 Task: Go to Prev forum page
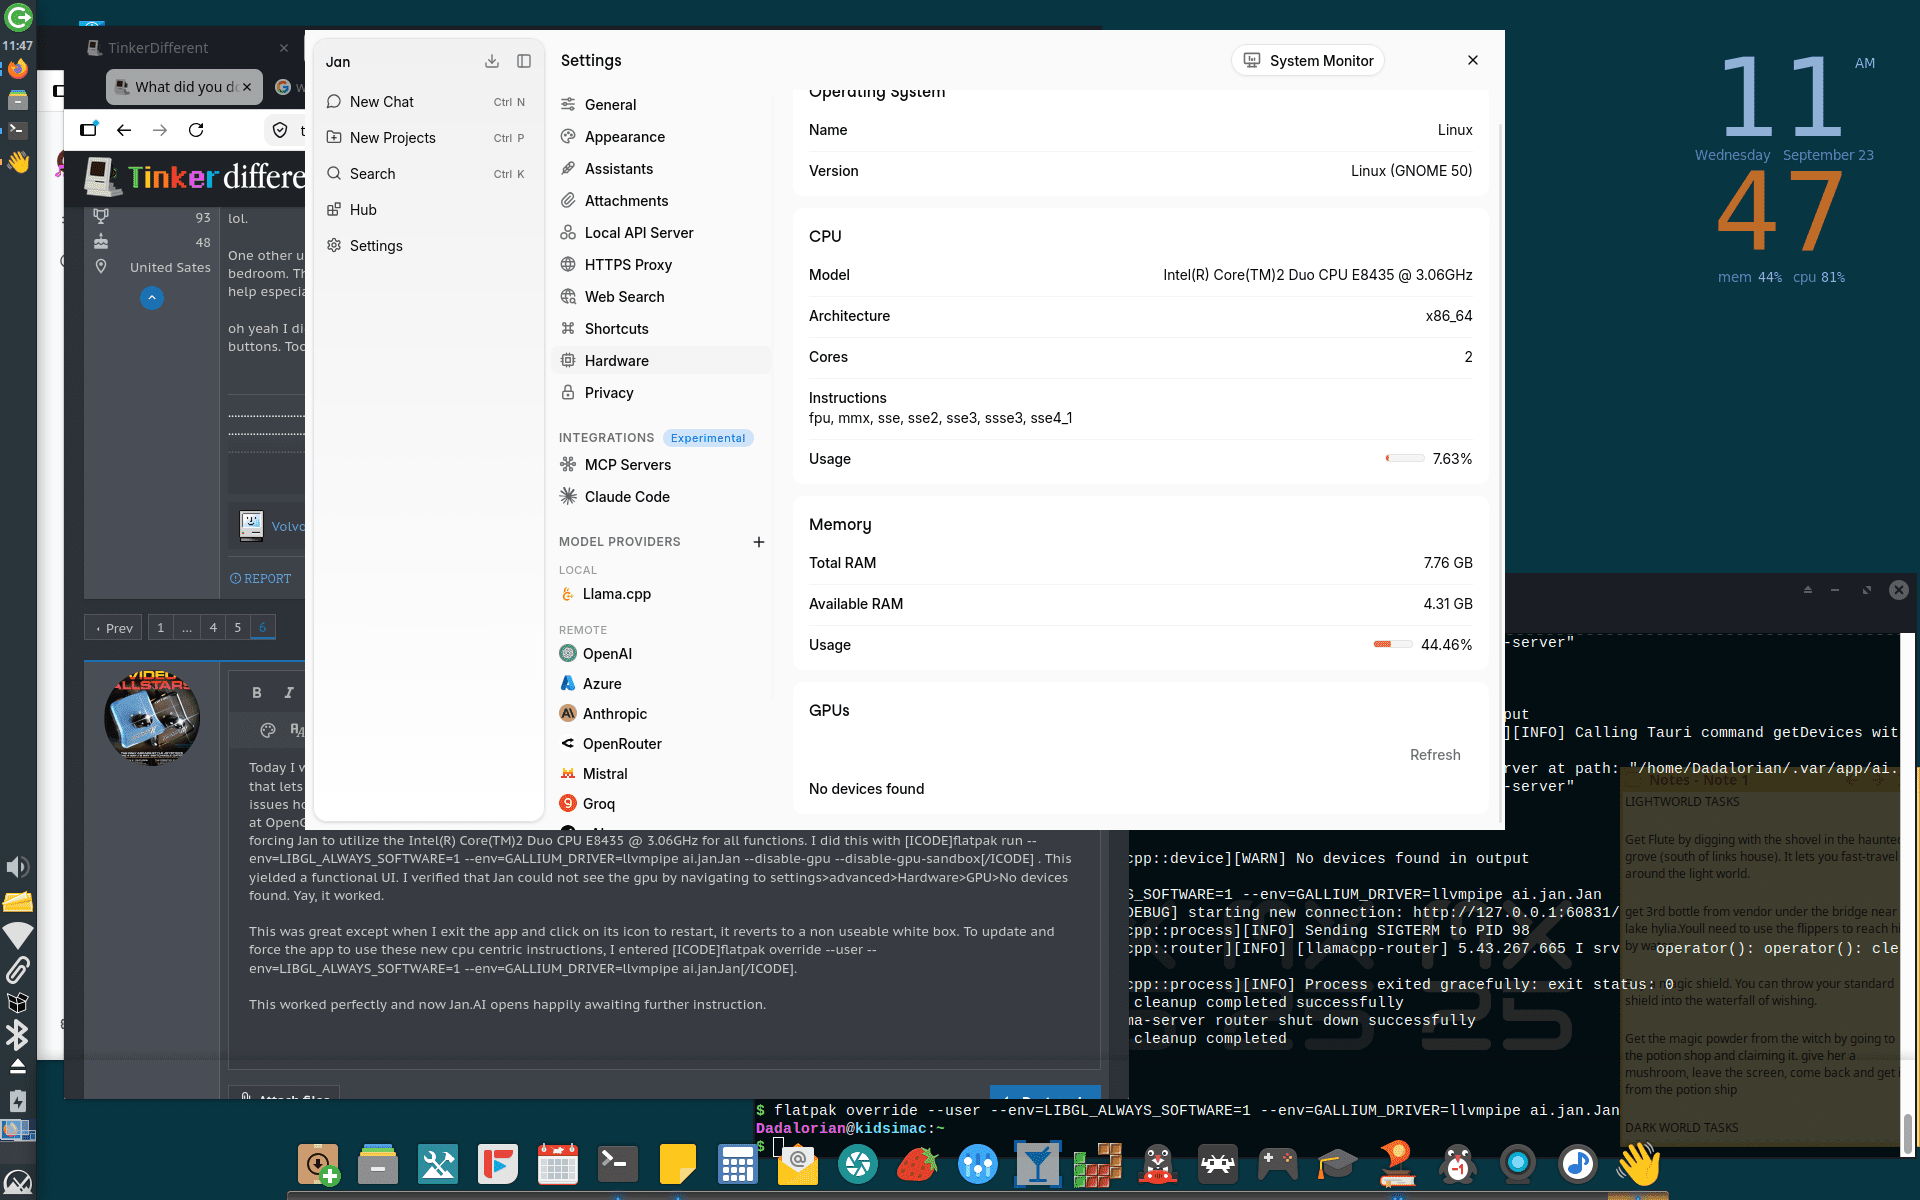click(x=114, y=628)
